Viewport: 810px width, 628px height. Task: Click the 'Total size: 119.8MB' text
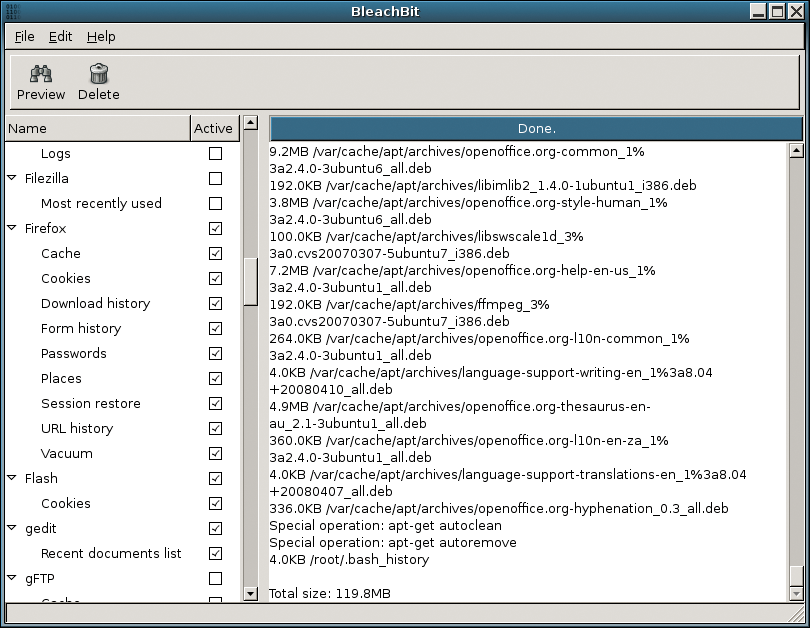[330, 594]
